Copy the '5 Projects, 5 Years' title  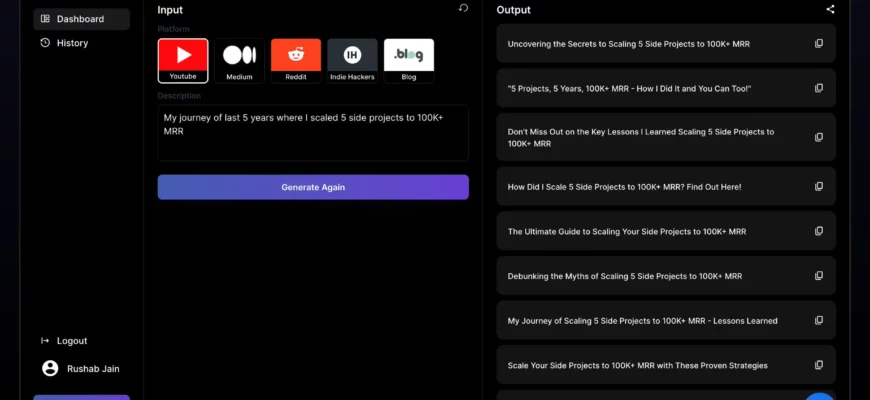(x=819, y=88)
